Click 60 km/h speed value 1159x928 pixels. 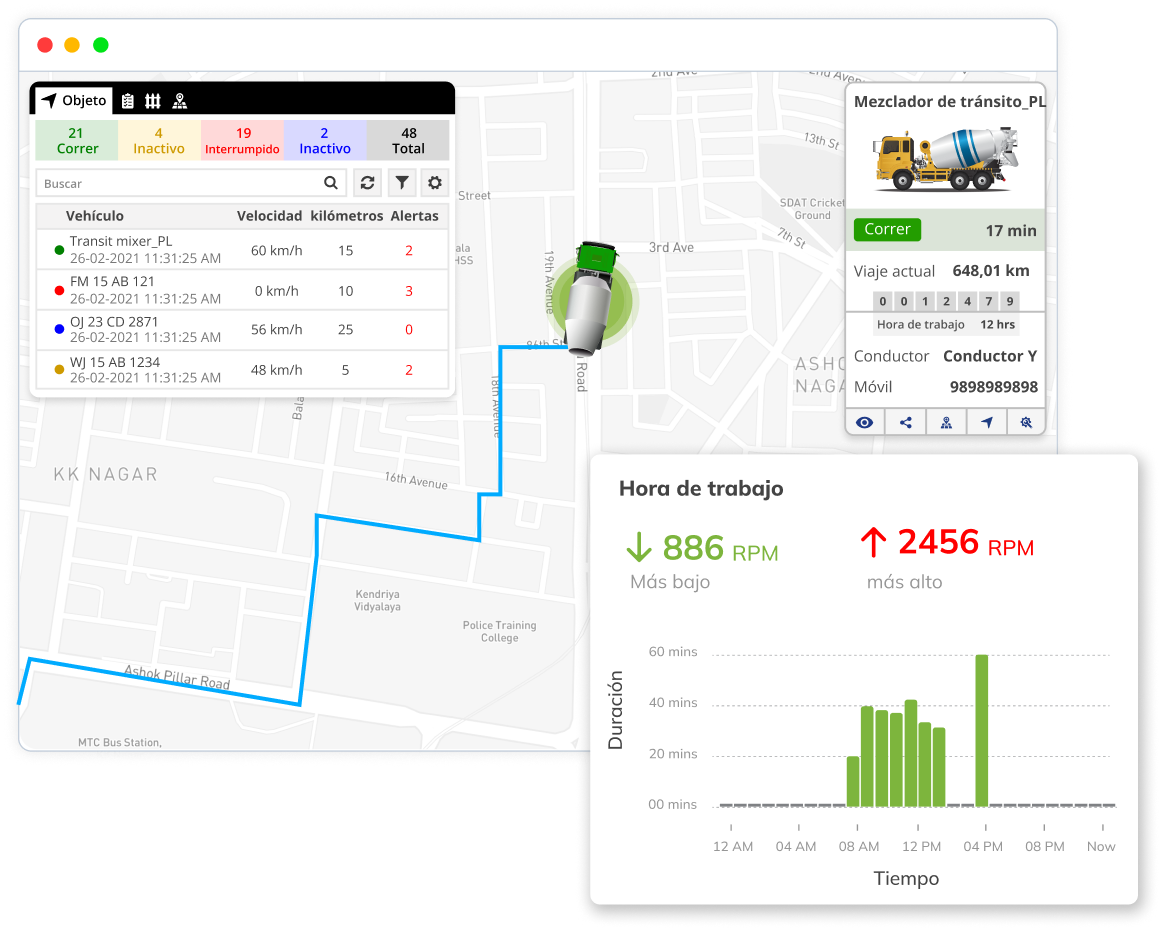coord(276,251)
